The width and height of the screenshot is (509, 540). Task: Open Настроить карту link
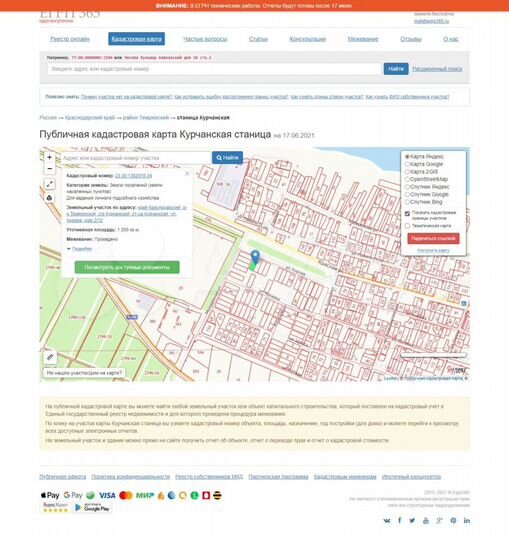pyautogui.click(x=433, y=250)
